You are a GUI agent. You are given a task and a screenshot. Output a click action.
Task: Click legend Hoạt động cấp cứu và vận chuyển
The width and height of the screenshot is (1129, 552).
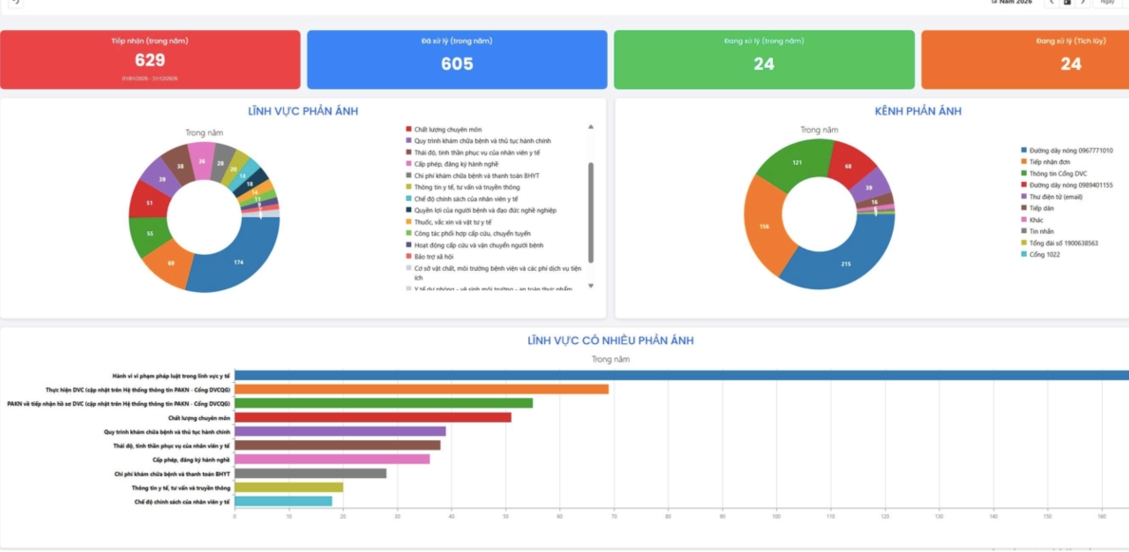click(474, 245)
